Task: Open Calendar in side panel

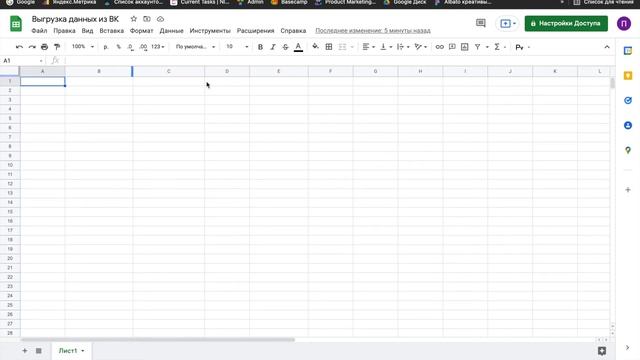Action: point(628,51)
